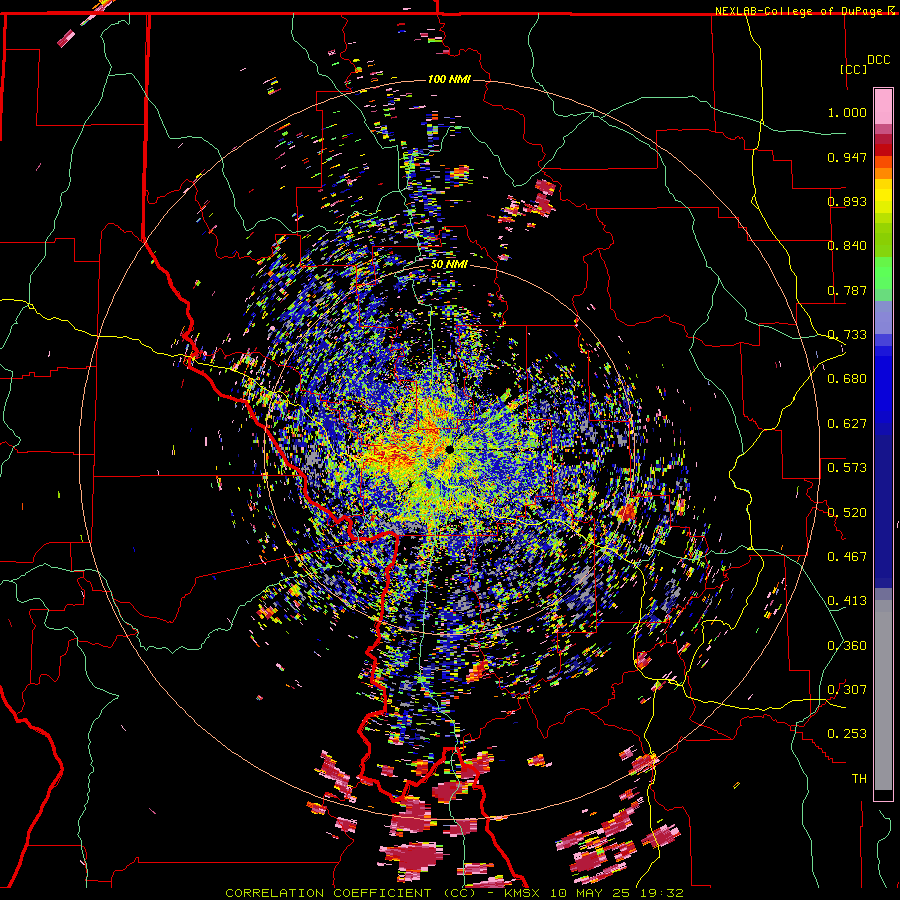The width and height of the screenshot is (900, 900).
Task: Click the 0.573 label on the CC legend
Action: coord(847,468)
